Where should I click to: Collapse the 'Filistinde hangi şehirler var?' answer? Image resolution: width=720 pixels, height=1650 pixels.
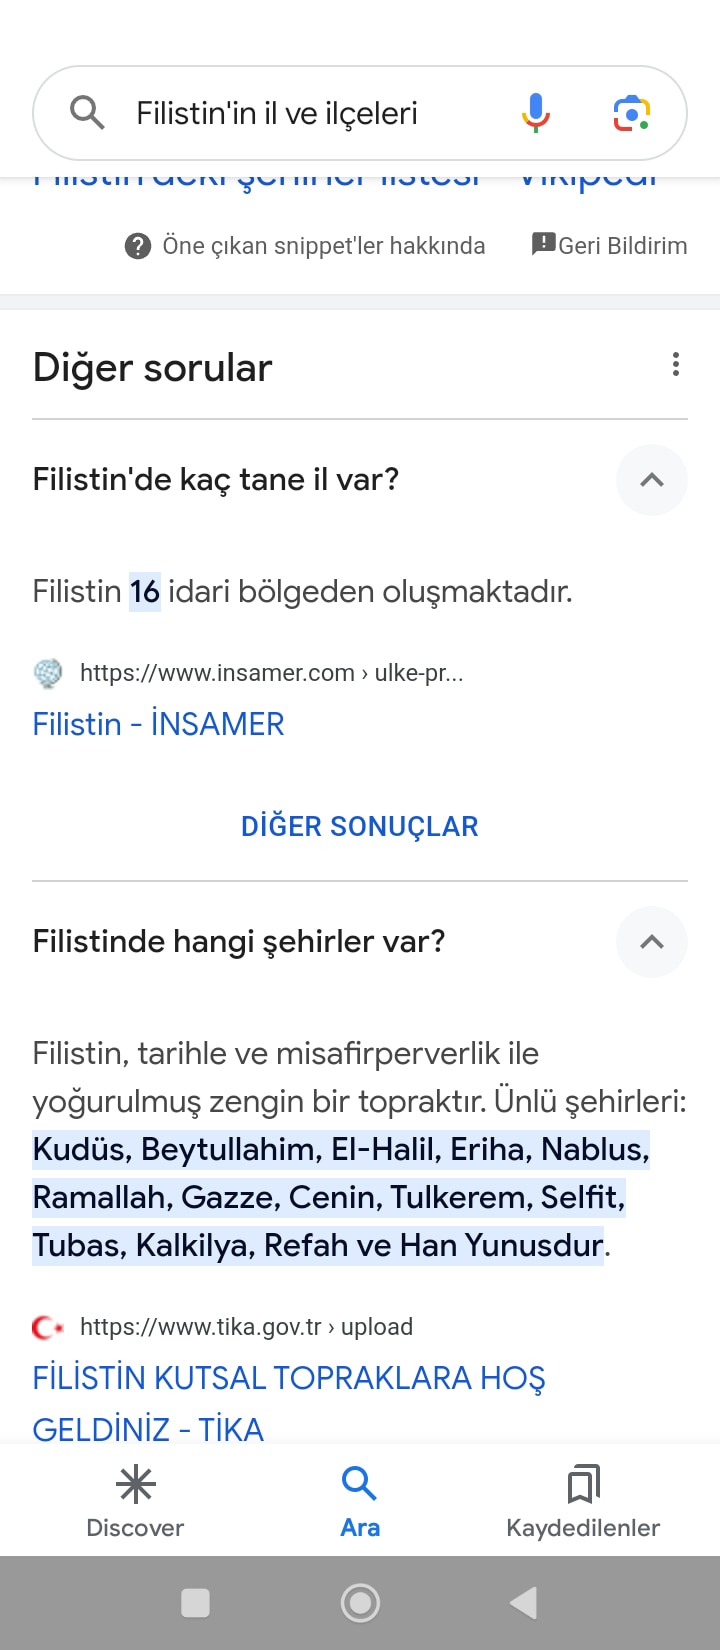[652, 942]
